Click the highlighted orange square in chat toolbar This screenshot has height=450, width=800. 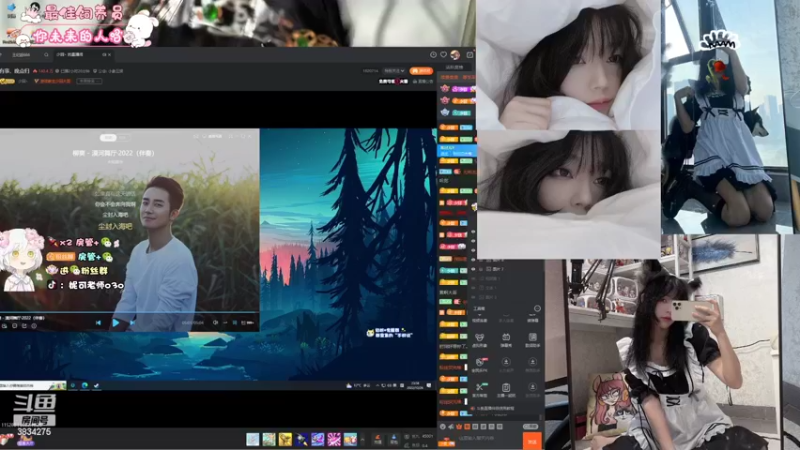click(467, 427)
